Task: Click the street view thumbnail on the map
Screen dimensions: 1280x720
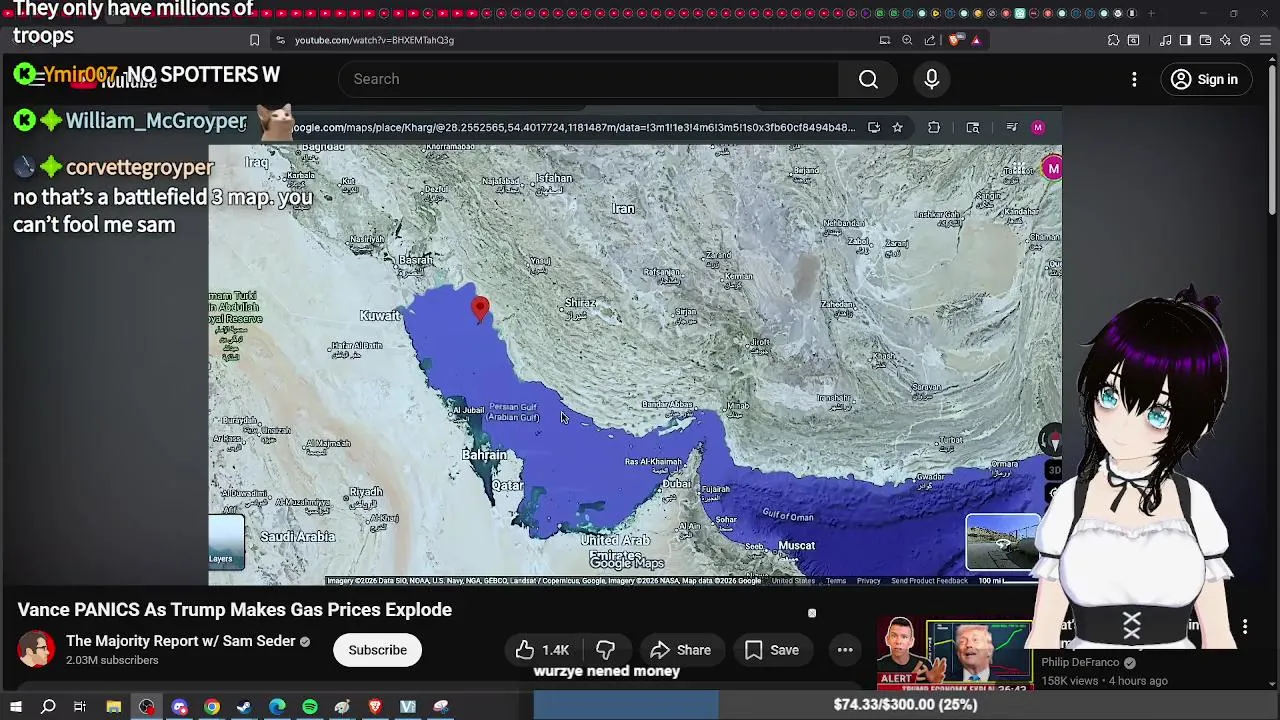Action: click(x=1002, y=541)
